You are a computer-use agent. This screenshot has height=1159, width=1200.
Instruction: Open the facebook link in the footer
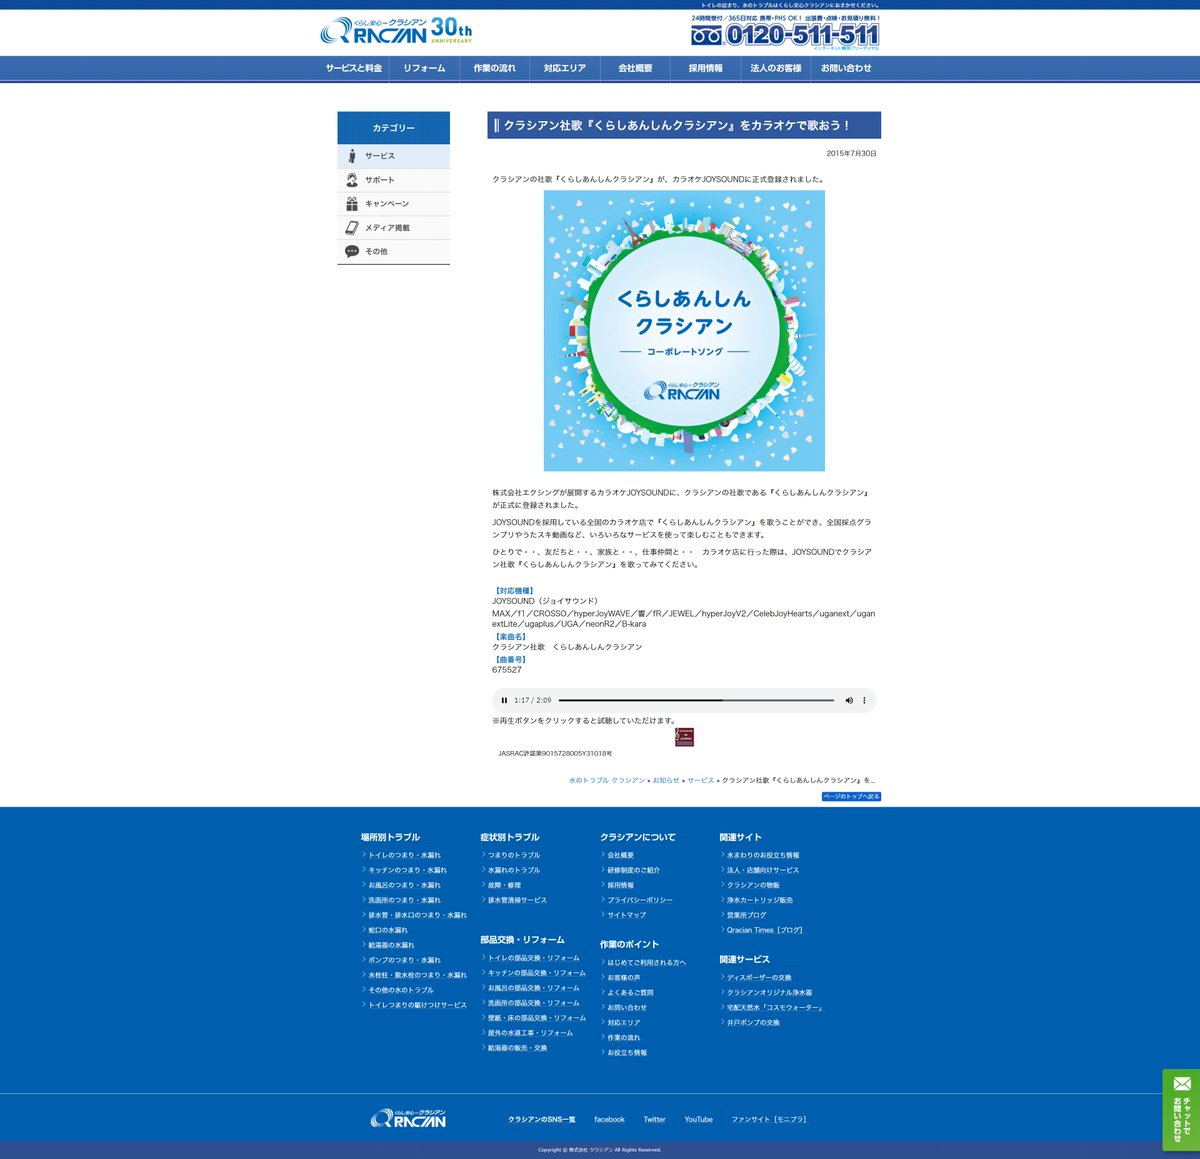pyautogui.click(x=609, y=1120)
